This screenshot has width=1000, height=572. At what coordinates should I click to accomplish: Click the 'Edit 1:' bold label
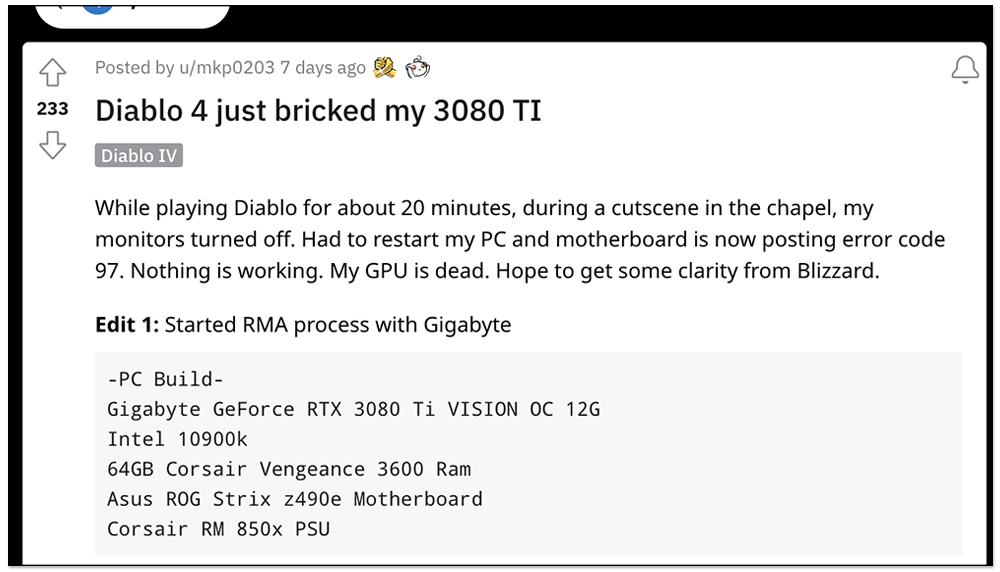point(127,325)
